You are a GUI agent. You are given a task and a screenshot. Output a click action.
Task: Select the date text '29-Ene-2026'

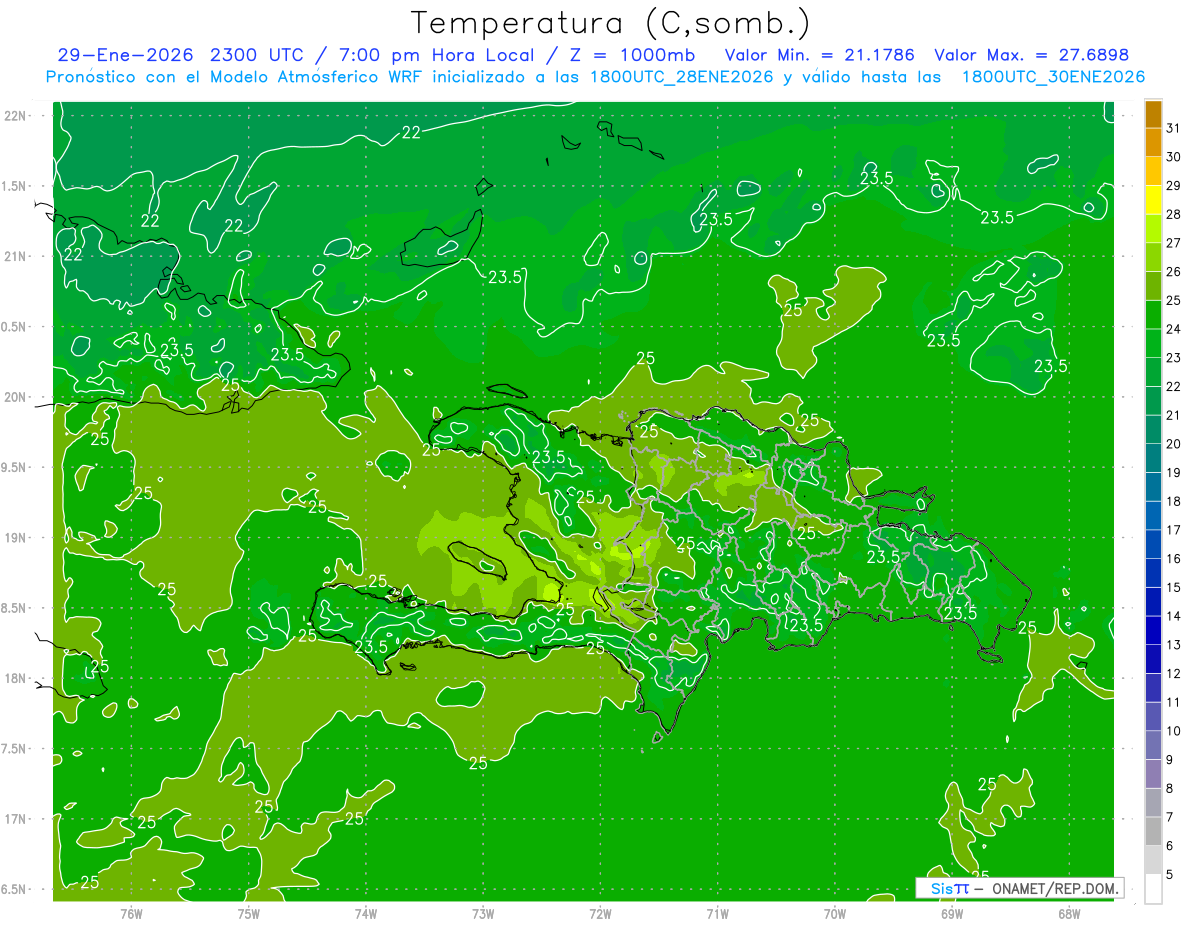tap(126, 55)
